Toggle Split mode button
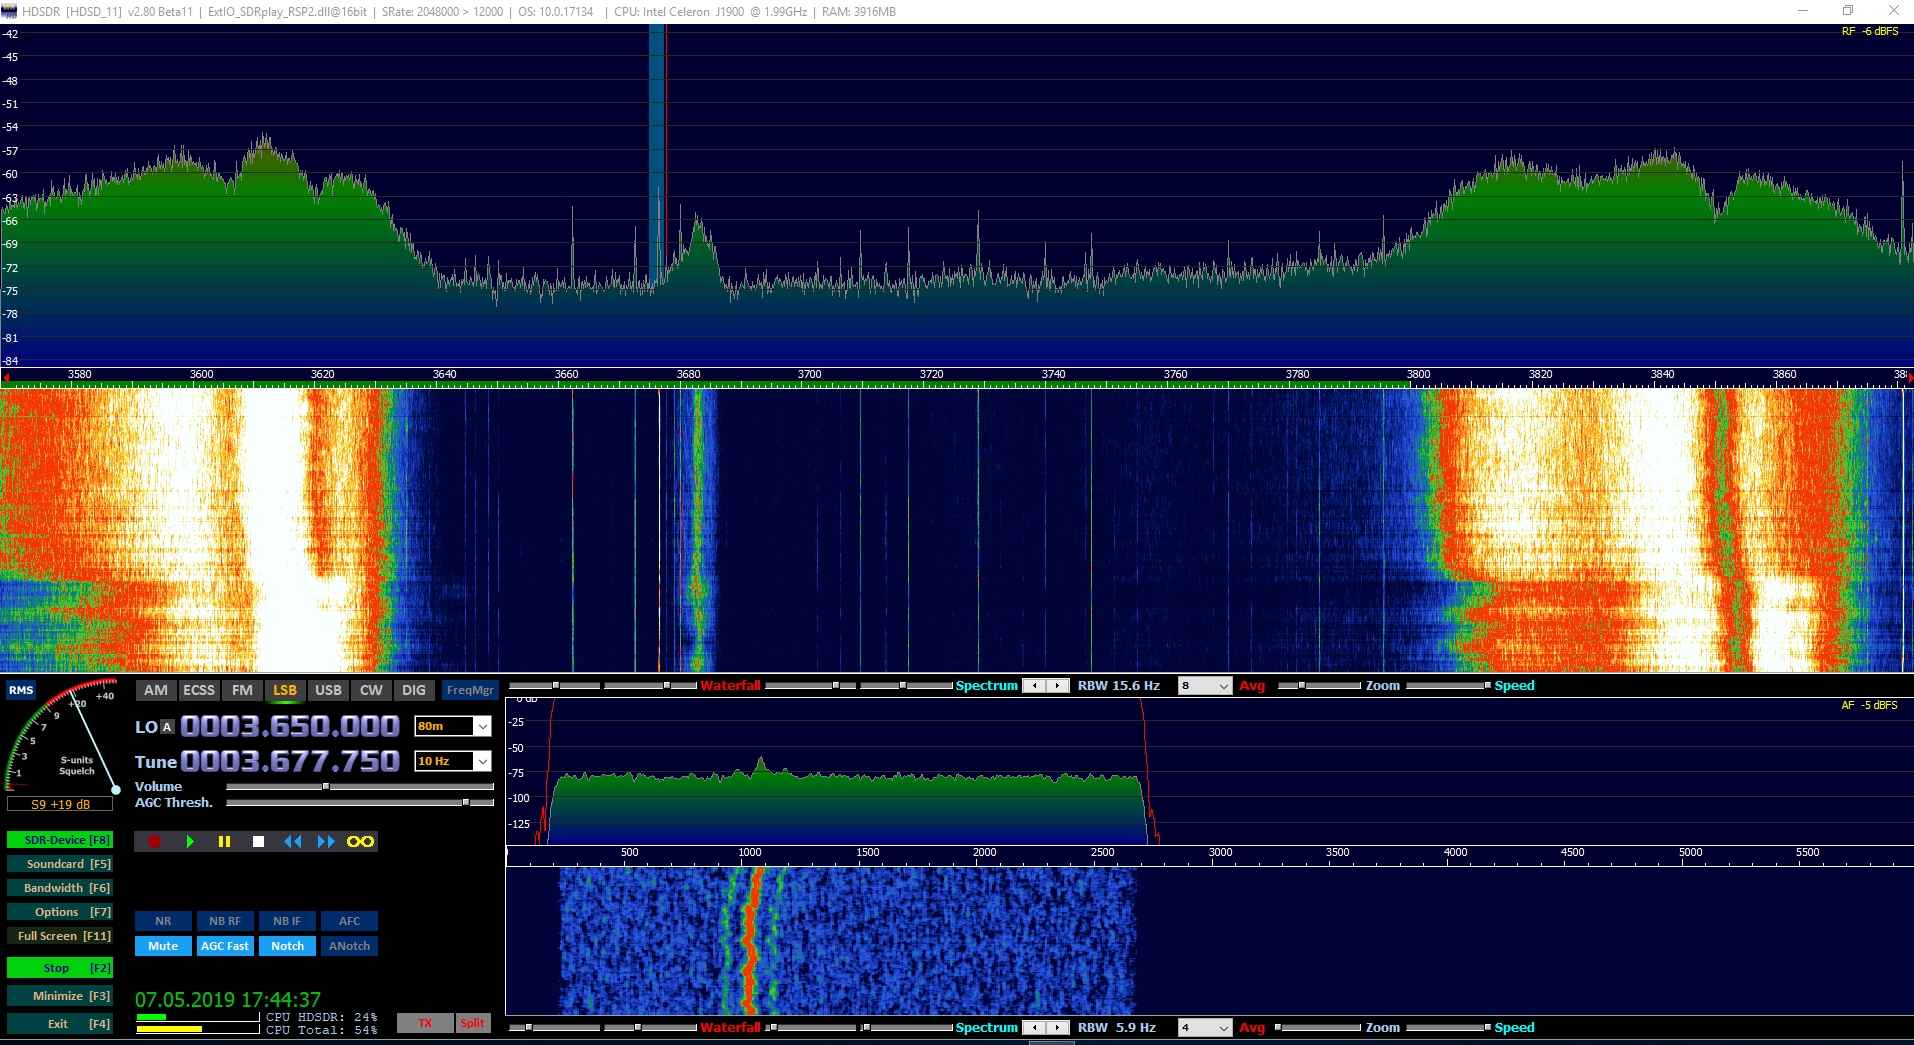Viewport: 1914px width, 1045px height. click(473, 1023)
